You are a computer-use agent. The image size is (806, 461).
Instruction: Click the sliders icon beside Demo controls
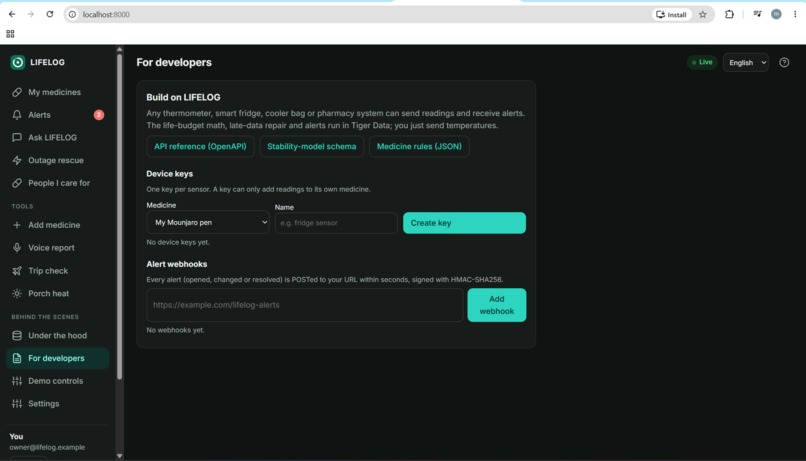[x=17, y=381]
